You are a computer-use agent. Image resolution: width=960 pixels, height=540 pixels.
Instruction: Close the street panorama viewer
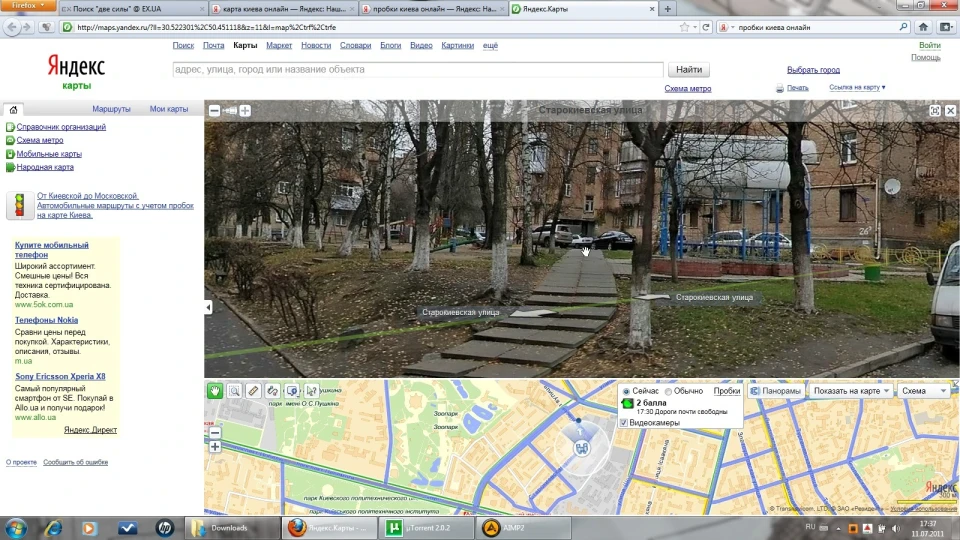[x=950, y=111]
